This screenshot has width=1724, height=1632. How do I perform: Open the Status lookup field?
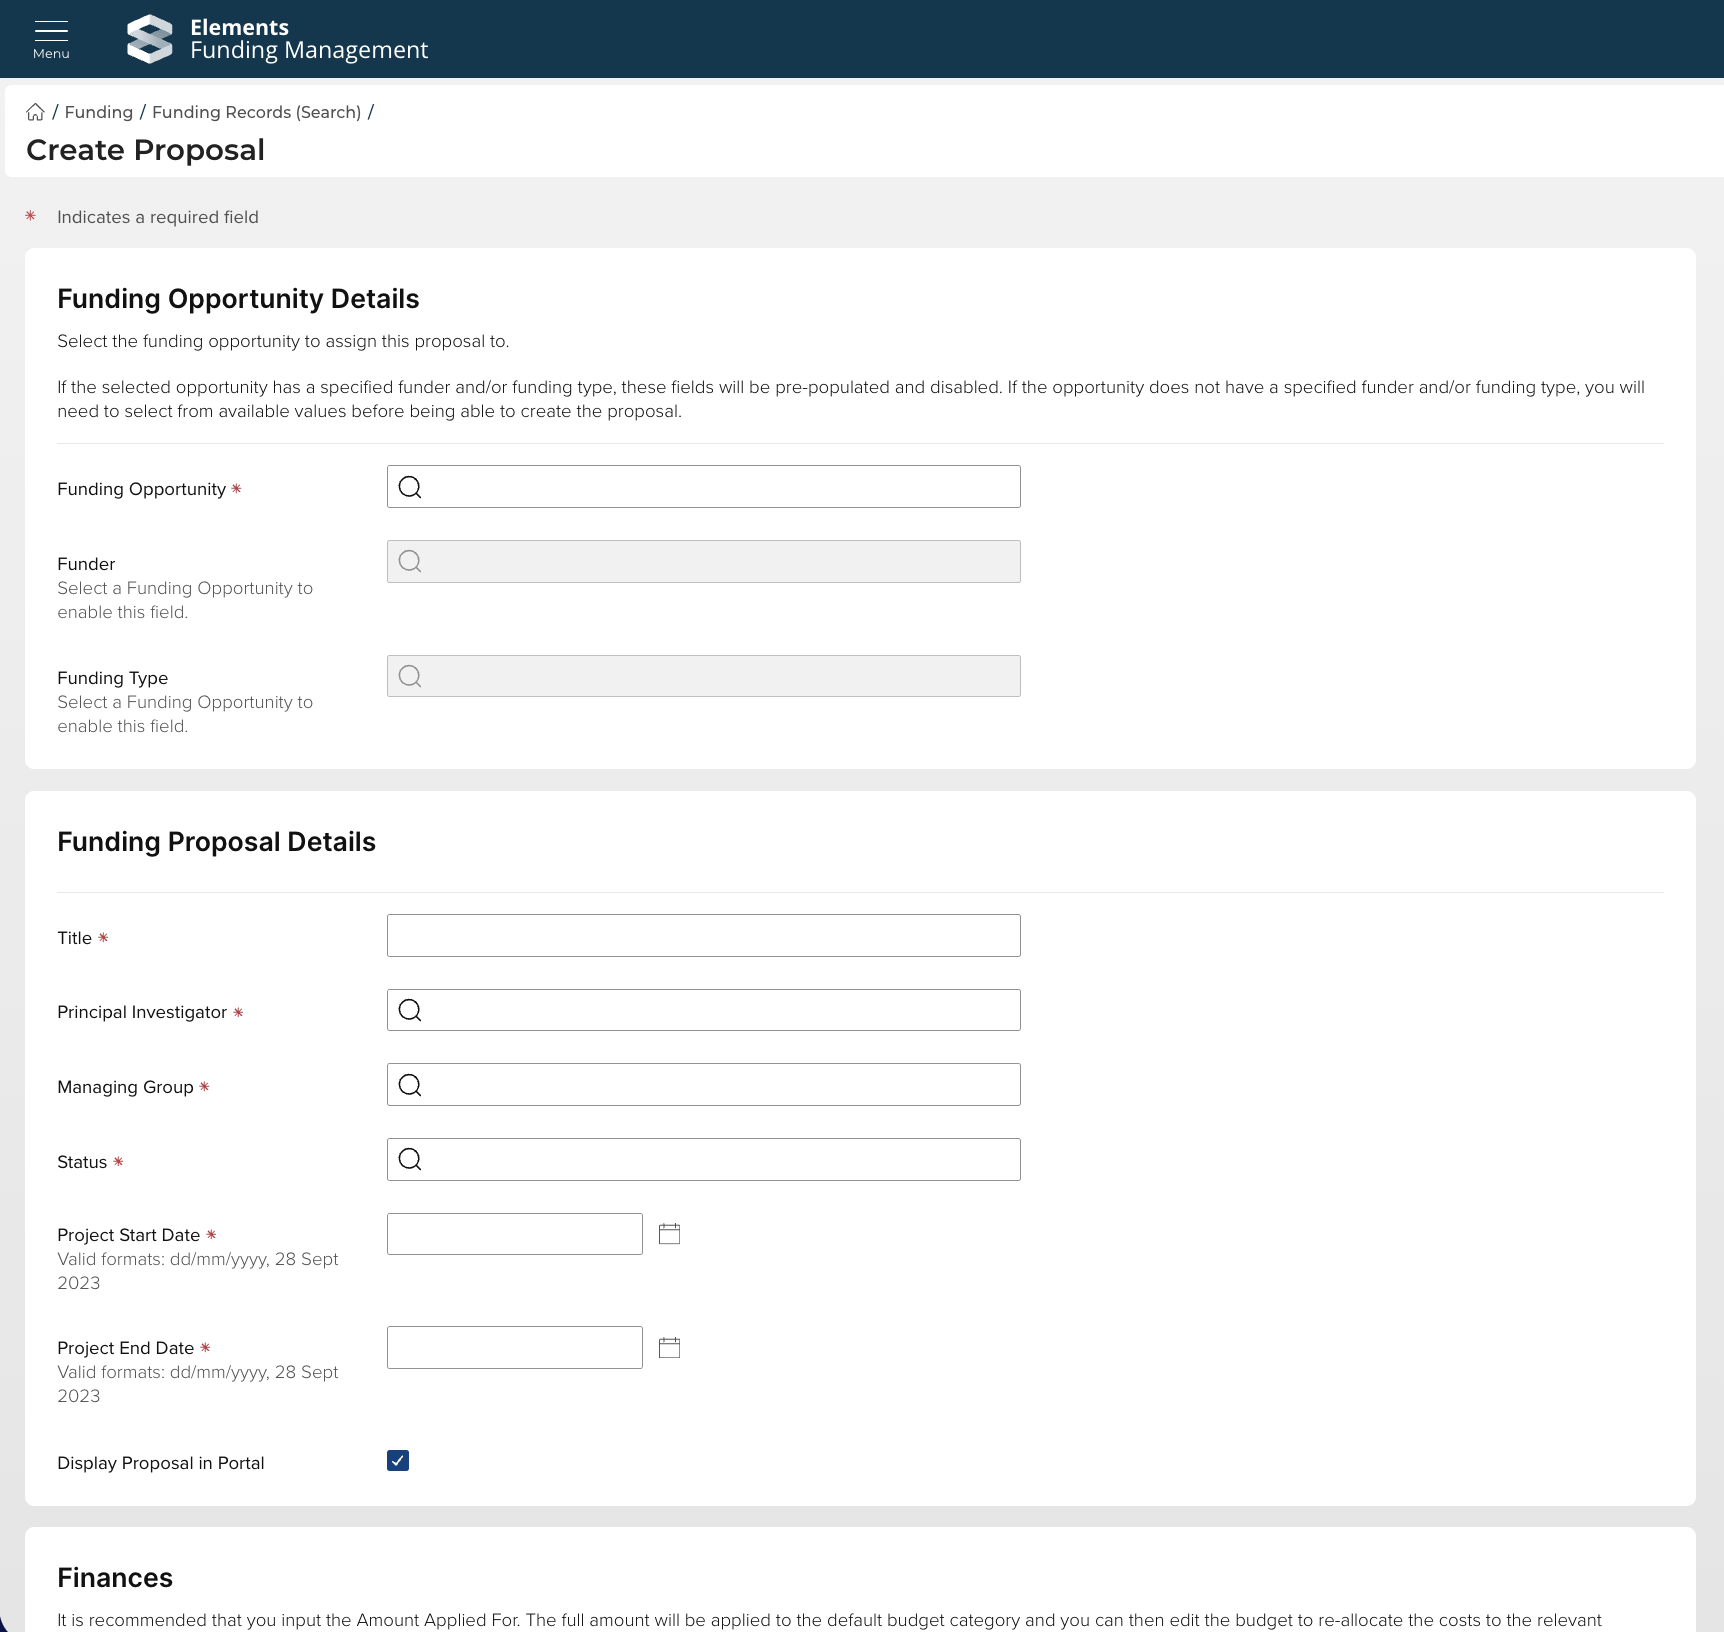720,1160
